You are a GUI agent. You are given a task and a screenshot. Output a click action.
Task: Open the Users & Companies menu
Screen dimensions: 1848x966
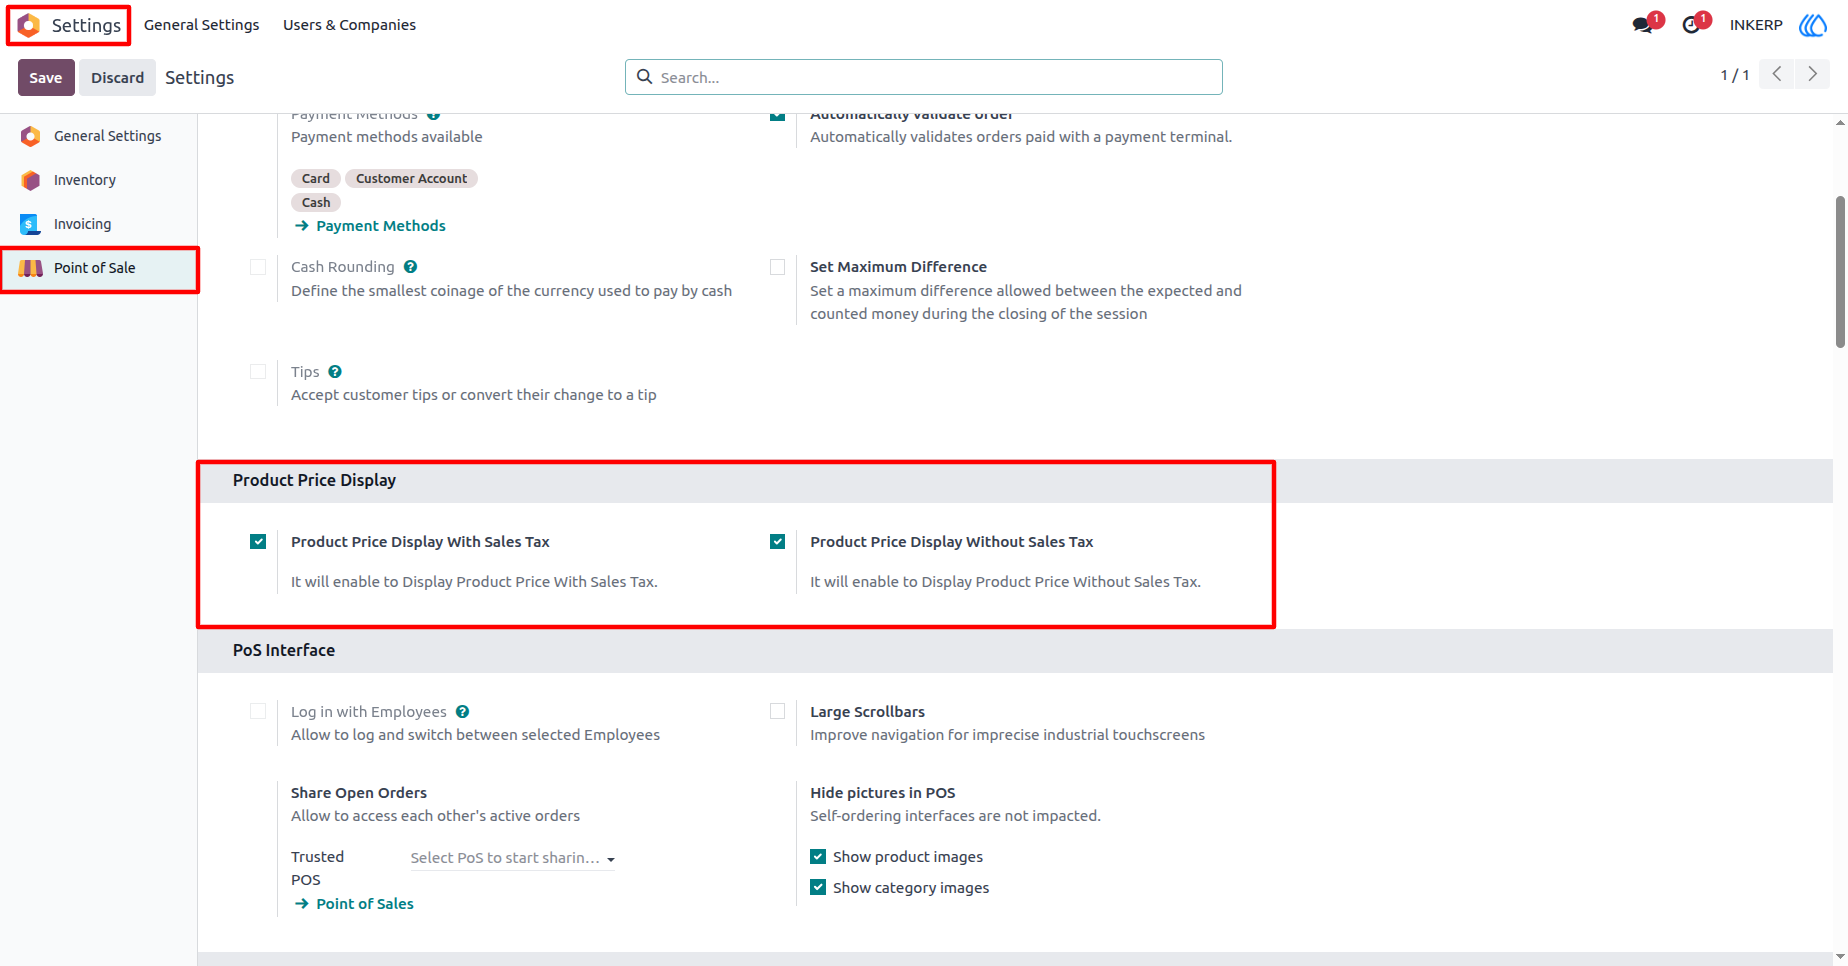click(x=349, y=25)
